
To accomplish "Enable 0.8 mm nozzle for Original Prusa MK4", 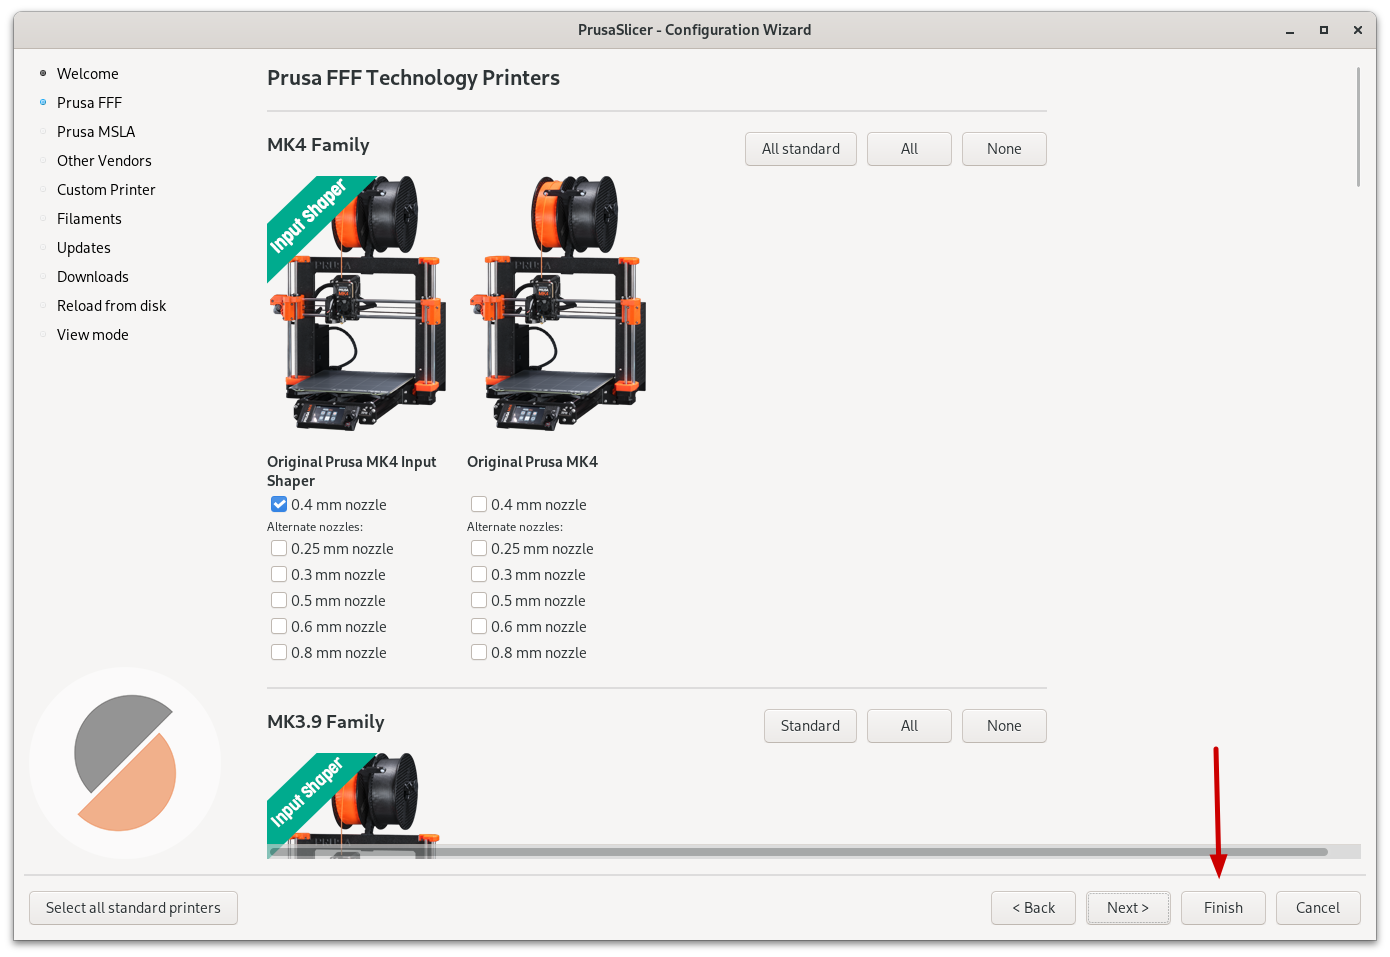I will (x=479, y=653).
